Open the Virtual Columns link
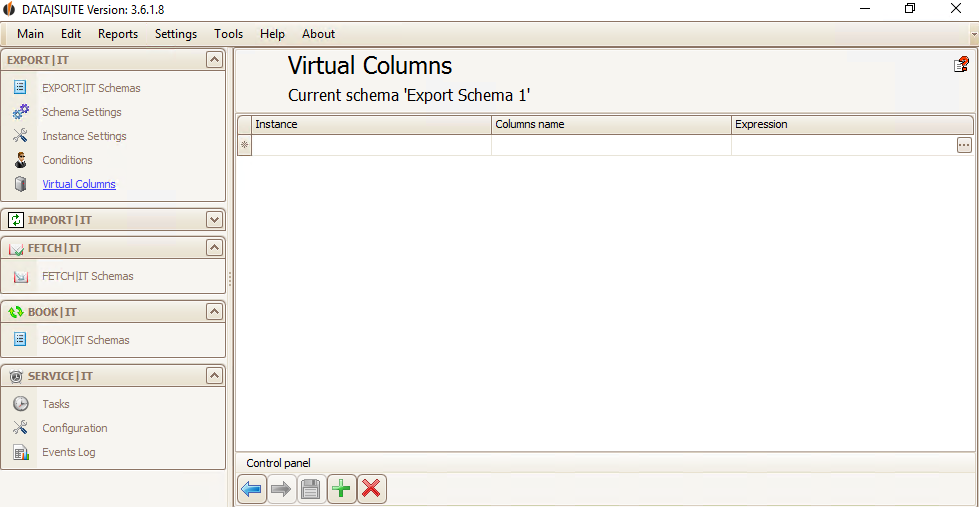The image size is (979, 507). pos(79,184)
